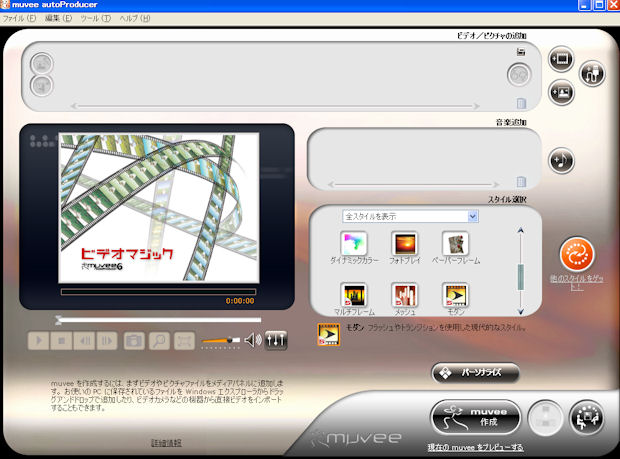Click the add pictures button
The height and width of the screenshot is (459, 620).
pos(561,93)
